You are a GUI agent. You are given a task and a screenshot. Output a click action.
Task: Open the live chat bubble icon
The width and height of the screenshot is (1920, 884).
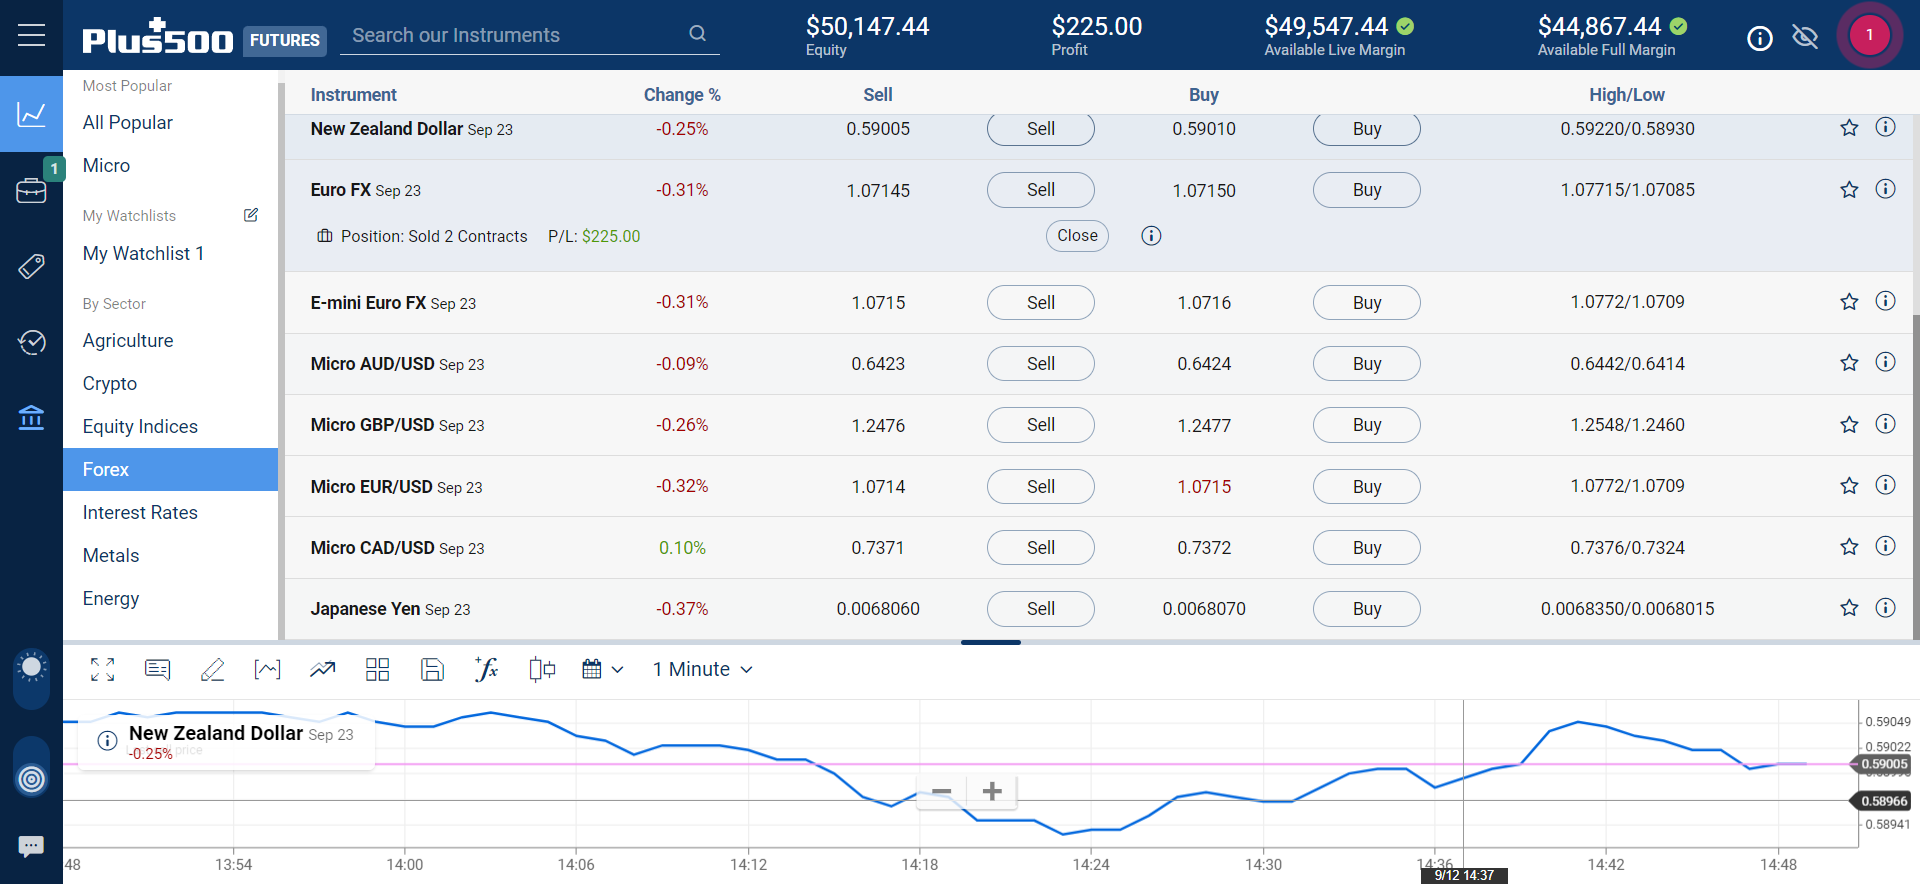(x=31, y=846)
